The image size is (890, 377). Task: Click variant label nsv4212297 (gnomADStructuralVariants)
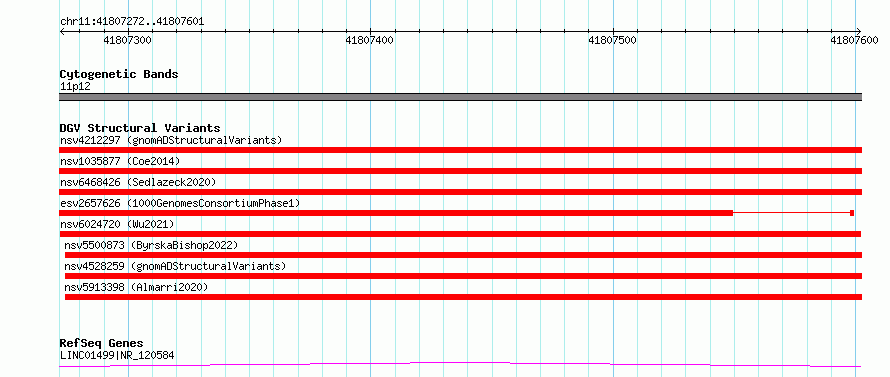point(171,140)
